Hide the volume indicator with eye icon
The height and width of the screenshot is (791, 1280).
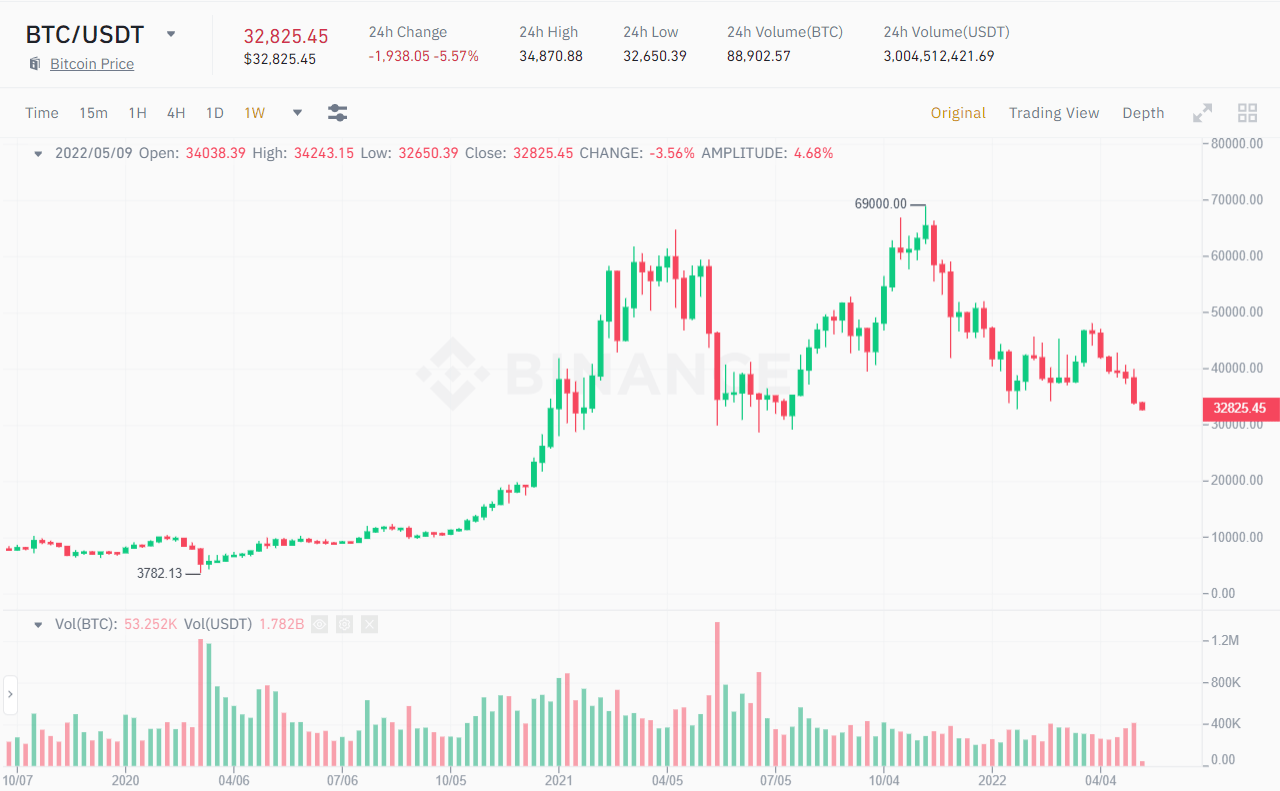point(320,624)
